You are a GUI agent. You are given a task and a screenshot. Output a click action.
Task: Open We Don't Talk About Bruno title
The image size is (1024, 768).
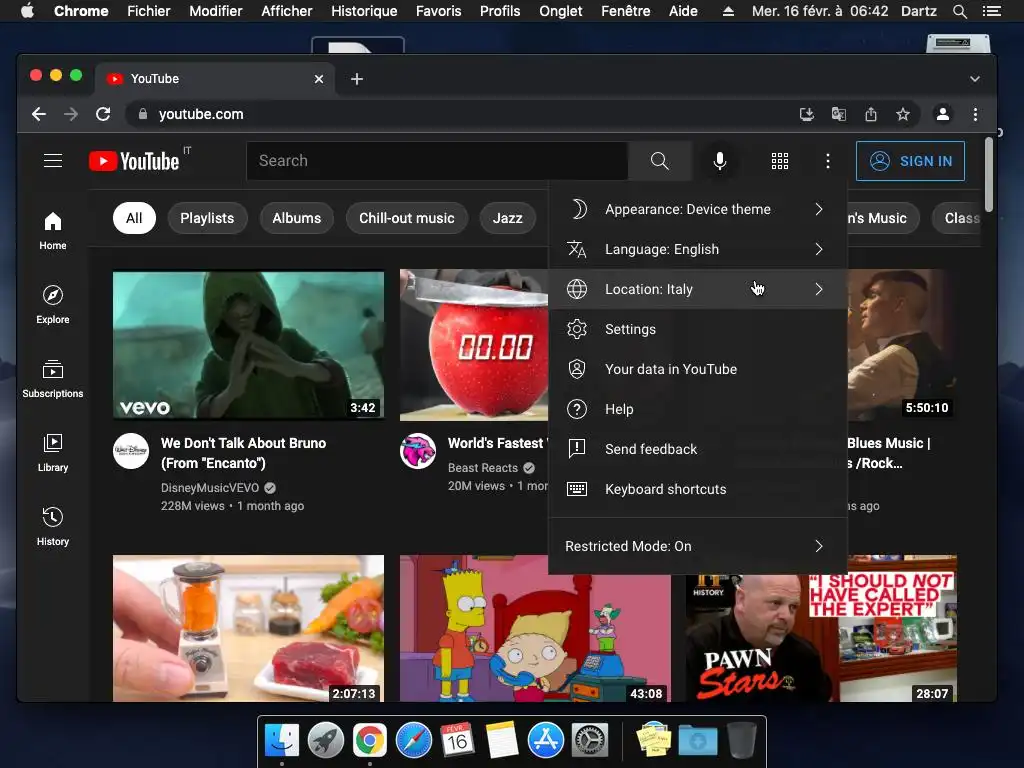pos(243,453)
